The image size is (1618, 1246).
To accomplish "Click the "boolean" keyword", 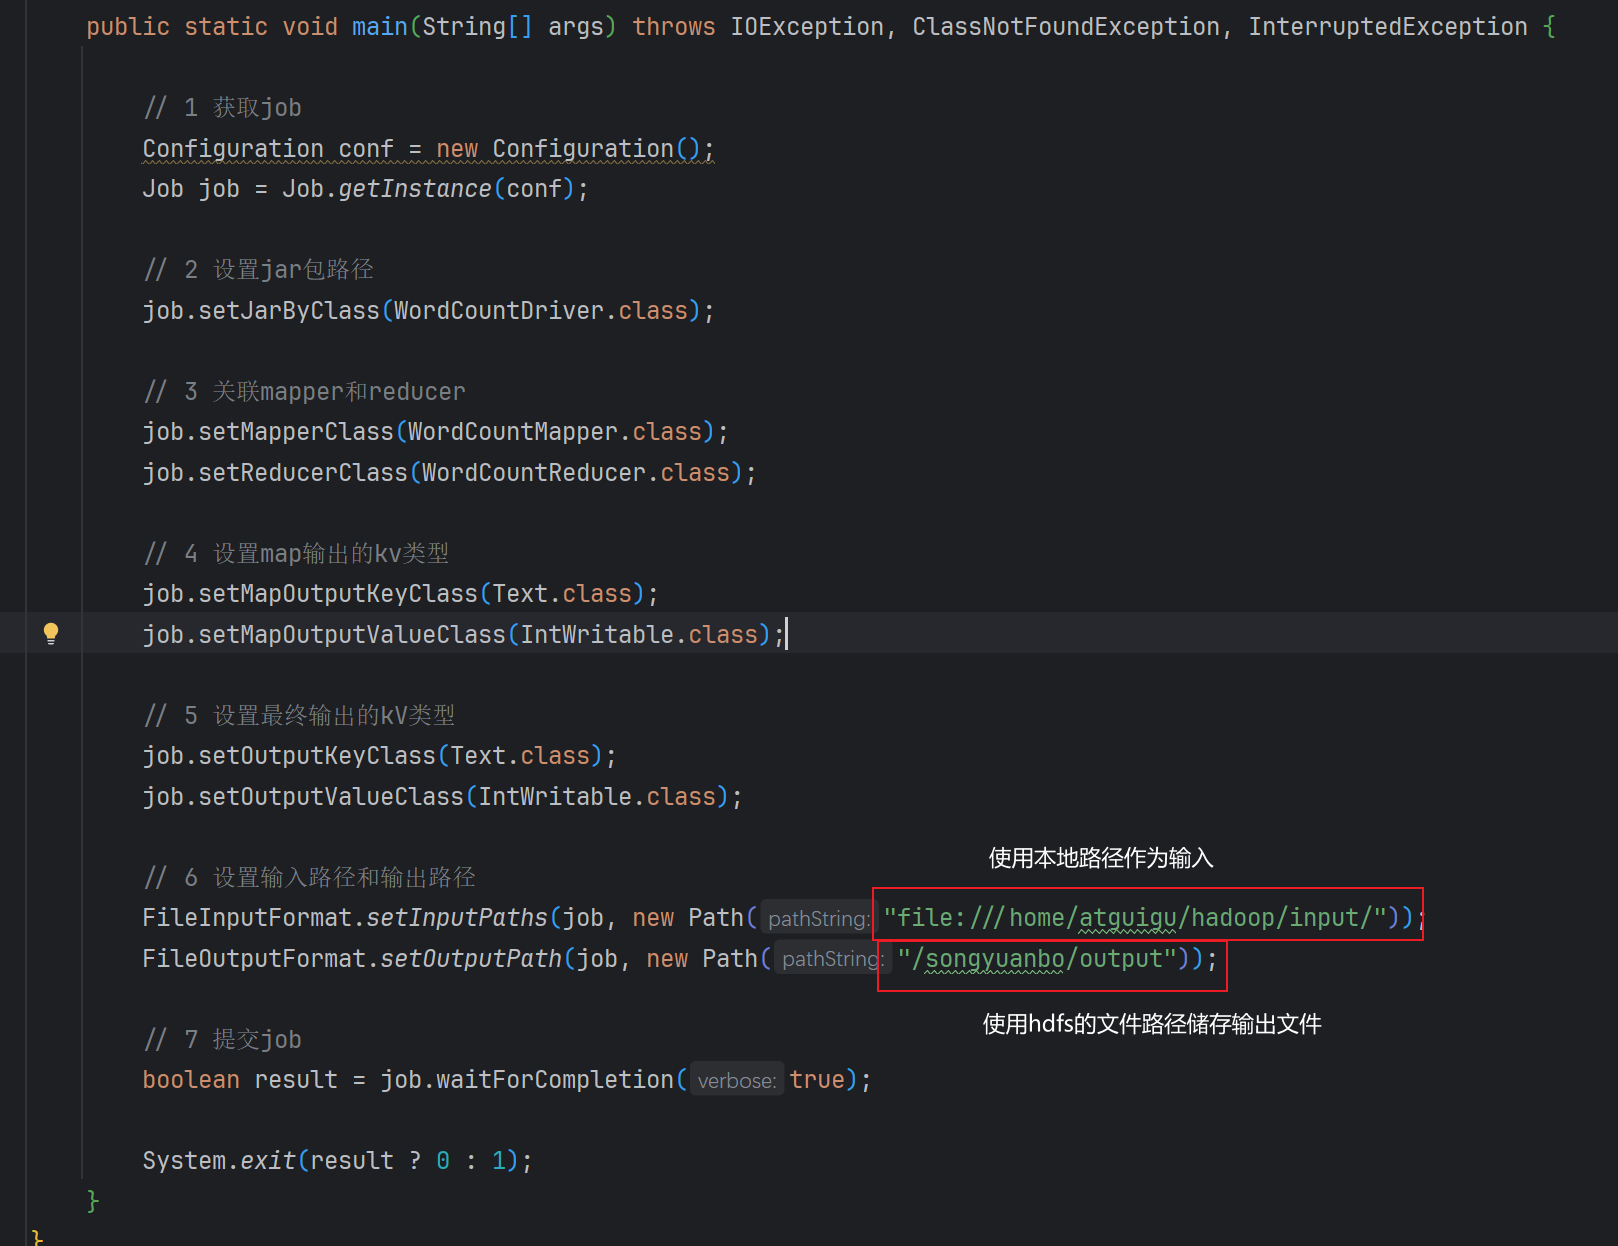I will pos(191,1080).
